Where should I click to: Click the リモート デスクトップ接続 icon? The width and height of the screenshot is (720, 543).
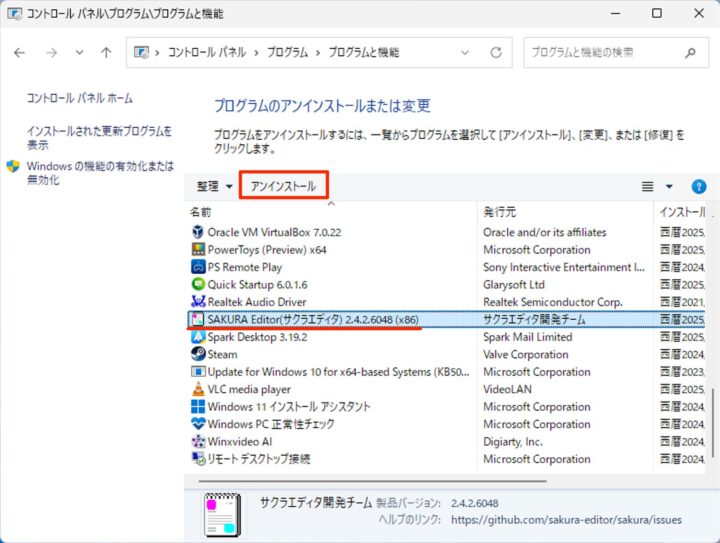[x=198, y=459]
